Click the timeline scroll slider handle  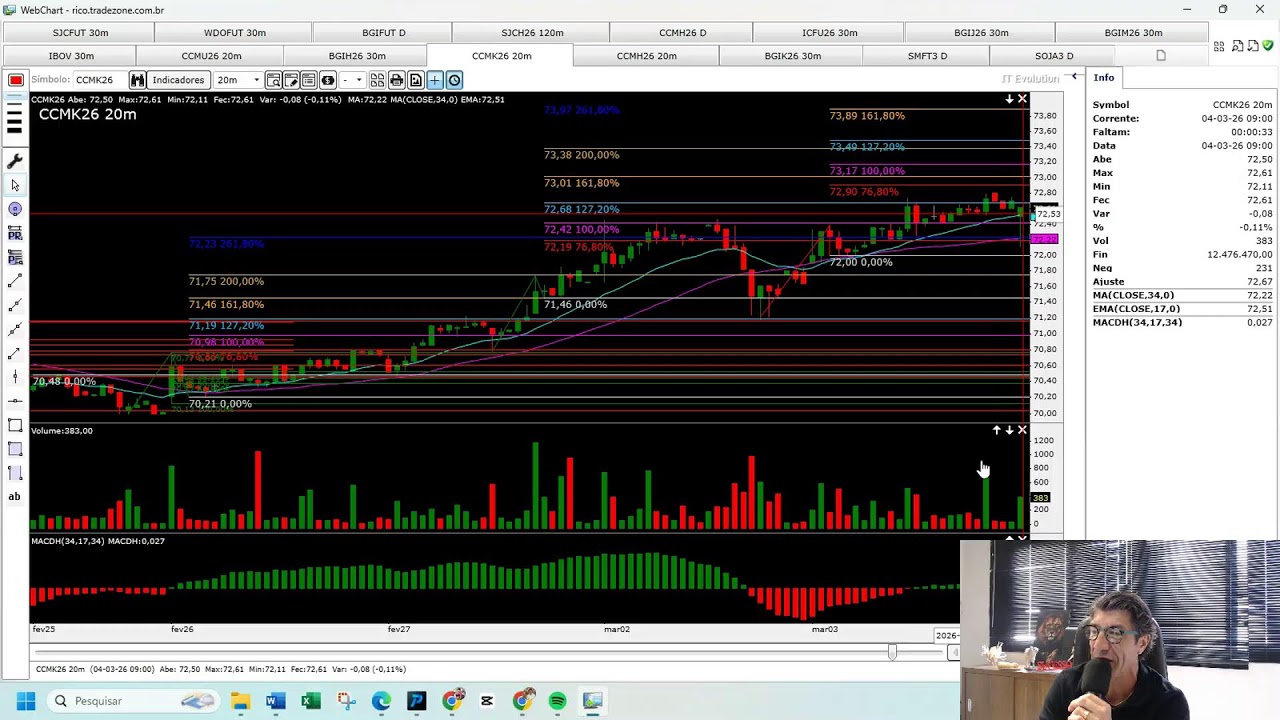click(892, 652)
